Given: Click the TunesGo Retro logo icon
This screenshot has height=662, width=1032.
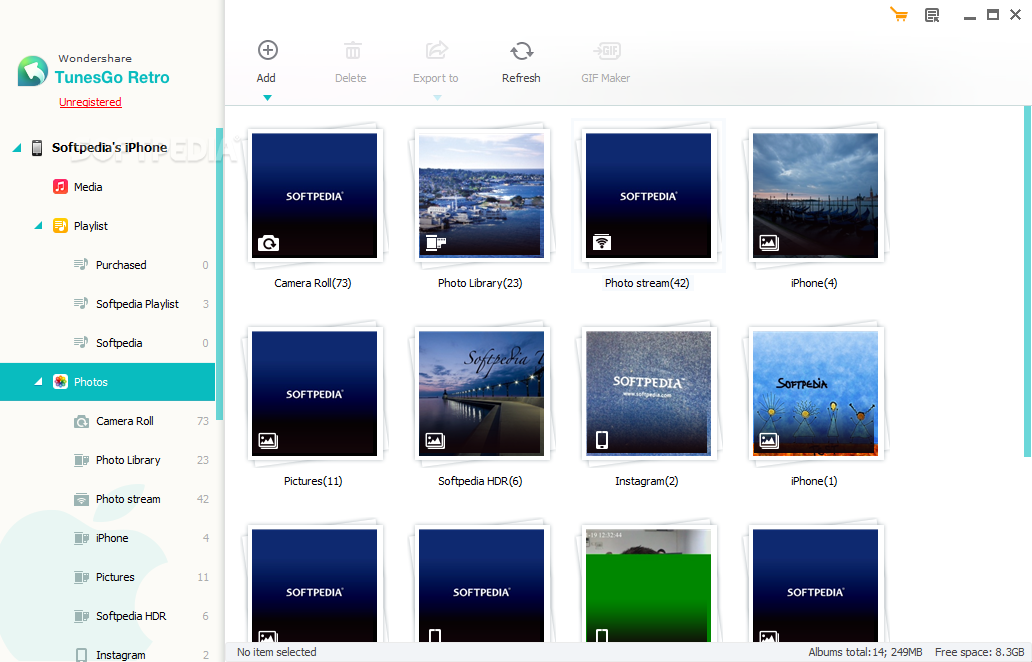Looking at the screenshot, I should 32,71.
